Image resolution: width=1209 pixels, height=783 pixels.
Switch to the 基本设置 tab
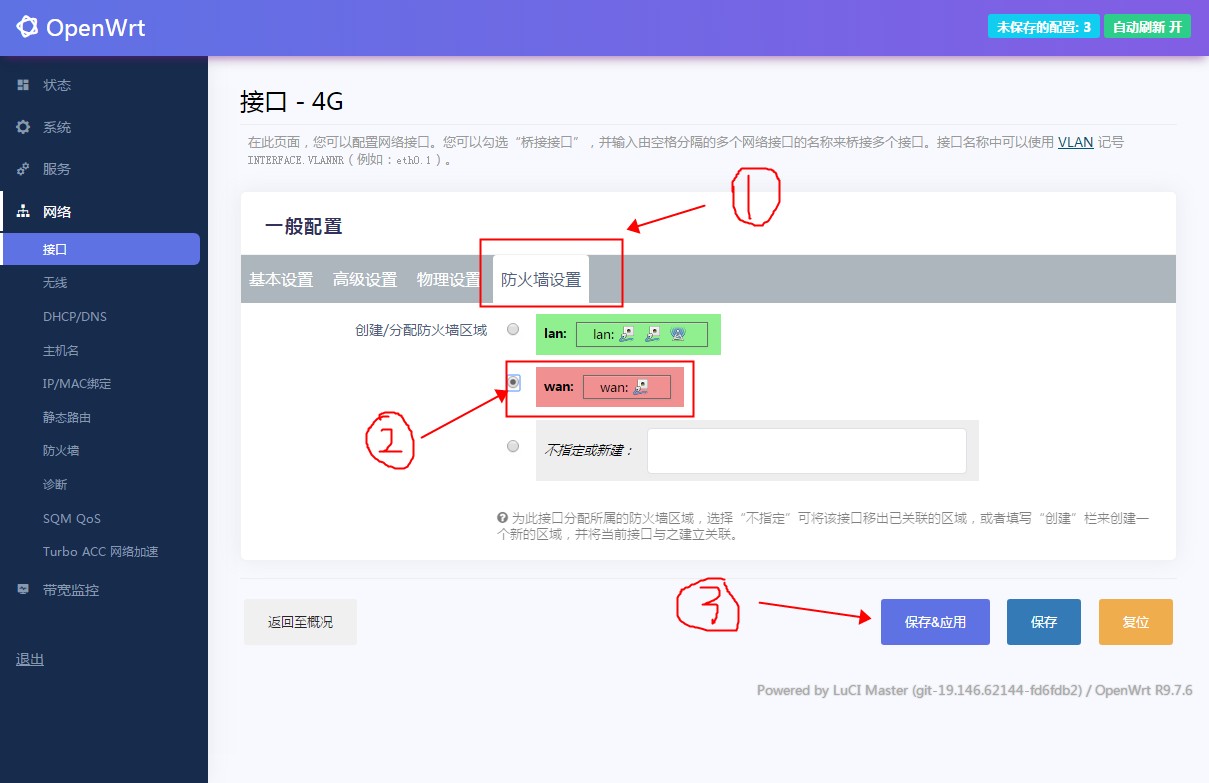281,280
